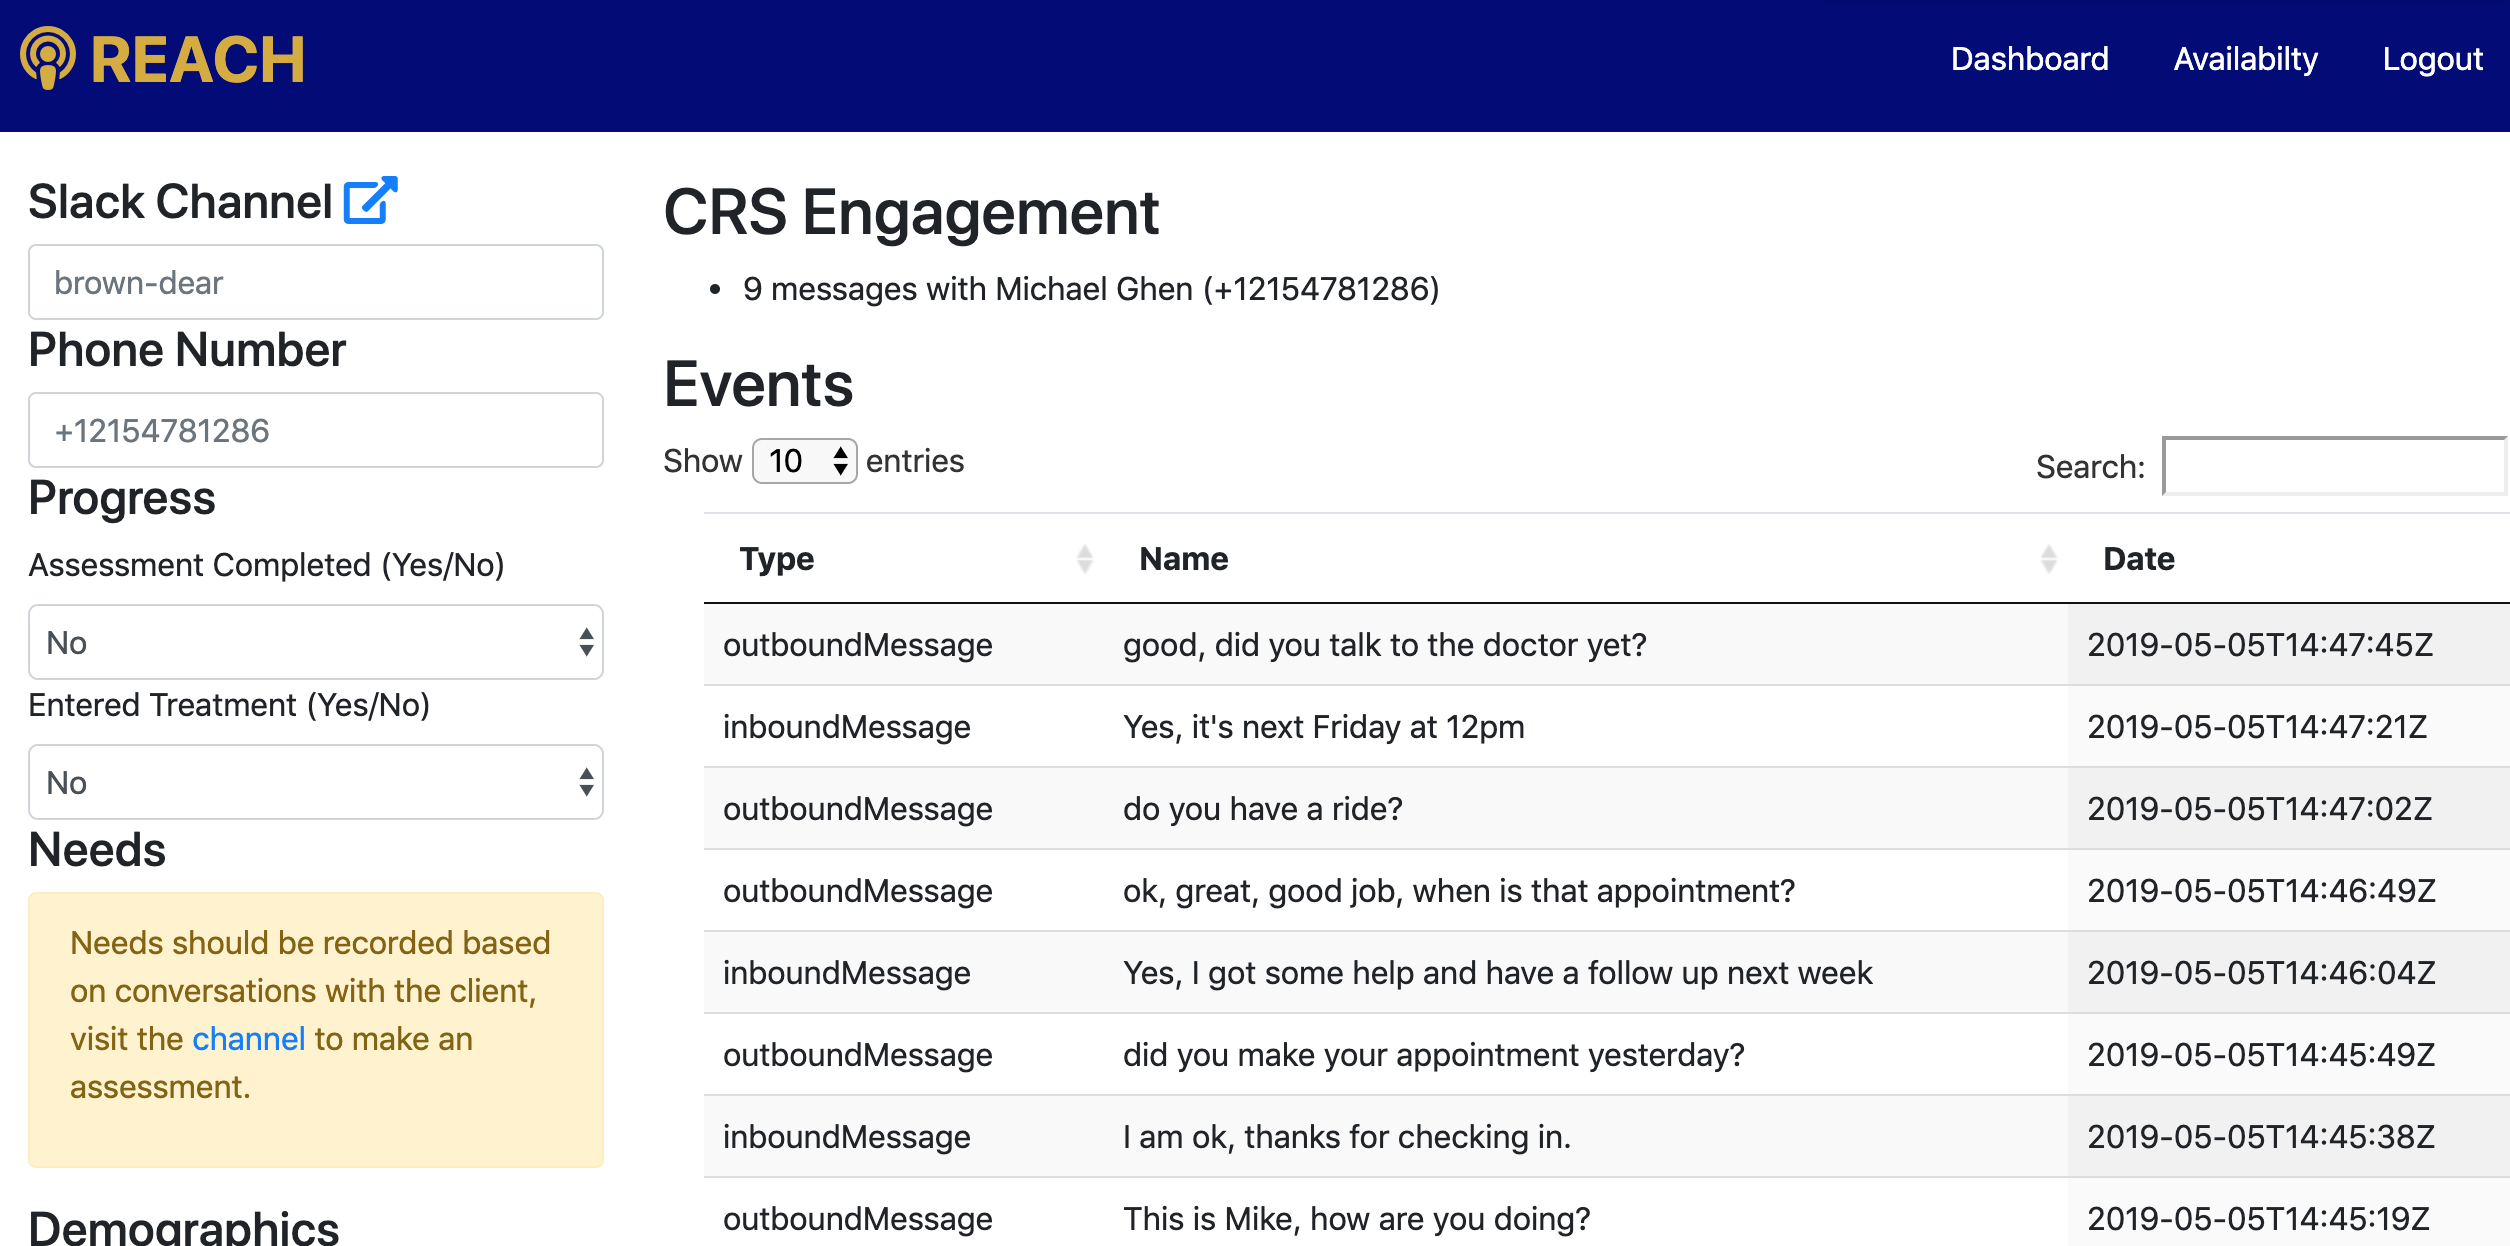Select the 'I am ok, thanks' inbound message
Screen dimensions: 2510x1246
pyautogui.click(x=1346, y=1137)
